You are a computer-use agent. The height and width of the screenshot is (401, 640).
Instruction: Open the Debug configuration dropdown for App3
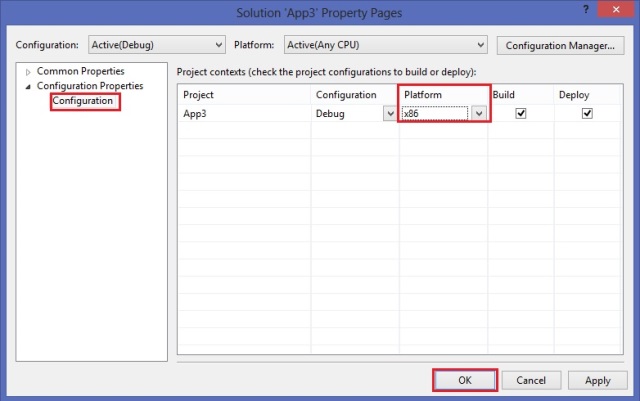pyautogui.click(x=390, y=114)
